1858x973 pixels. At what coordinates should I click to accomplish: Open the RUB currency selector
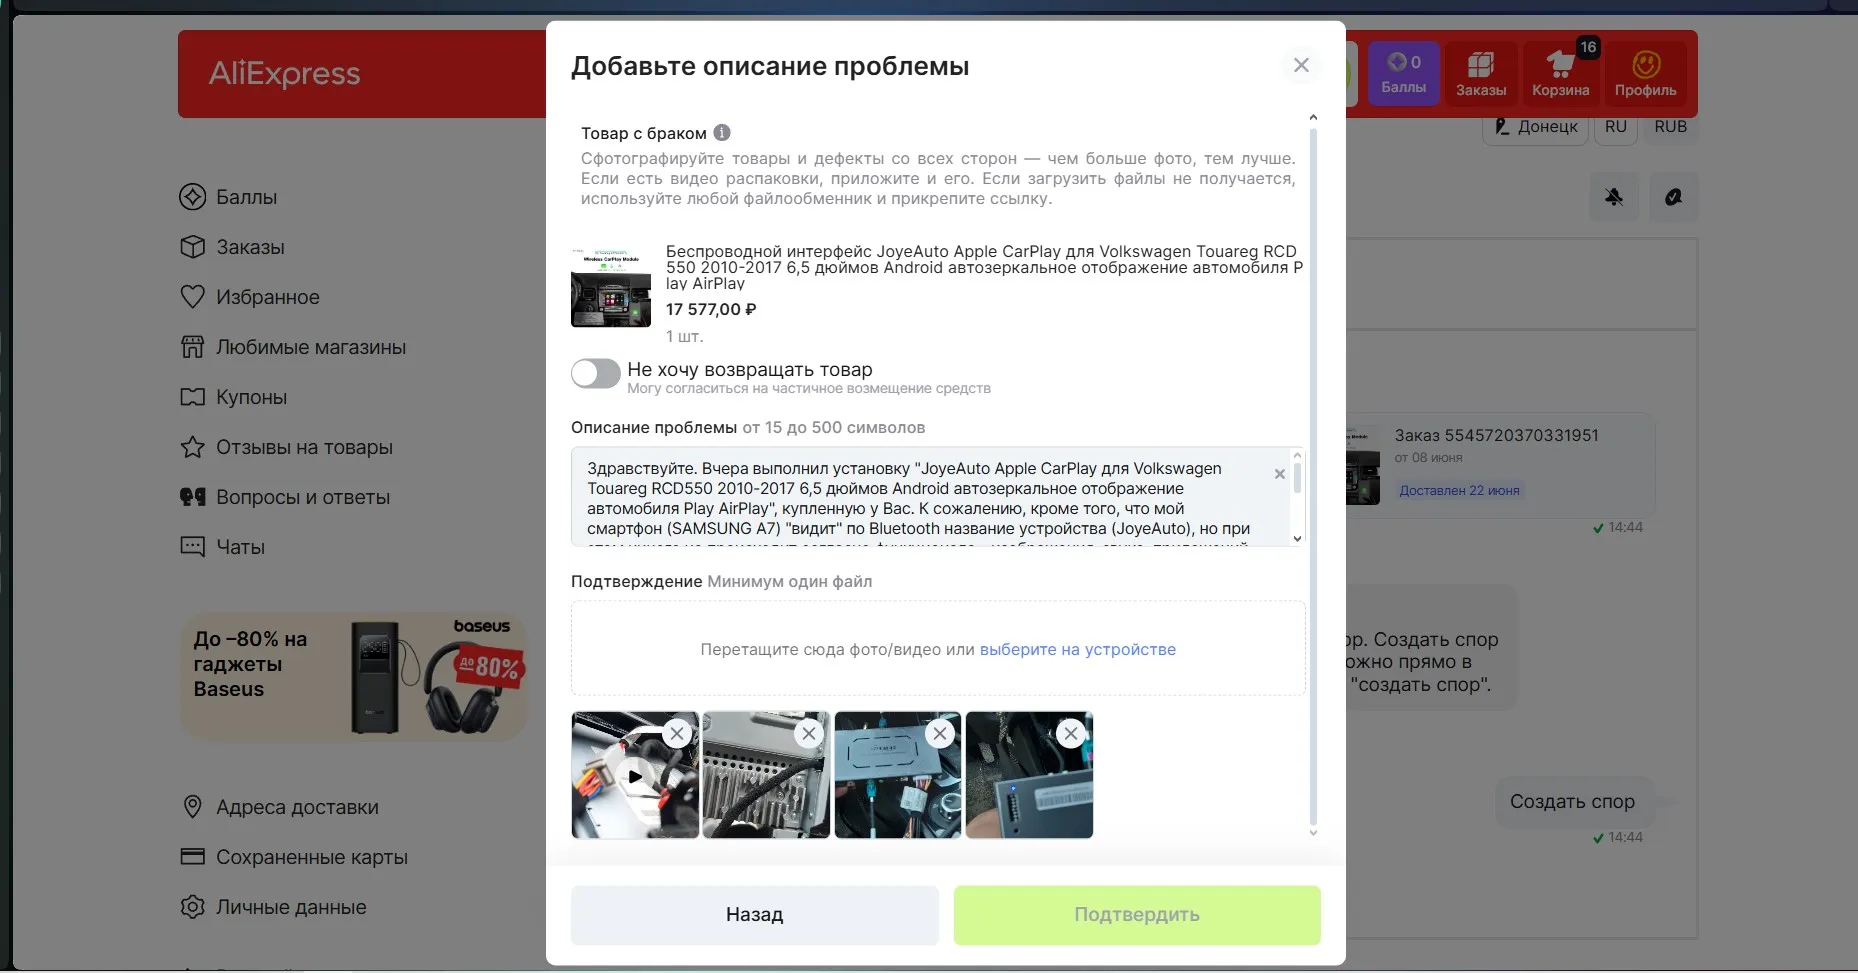(1670, 127)
